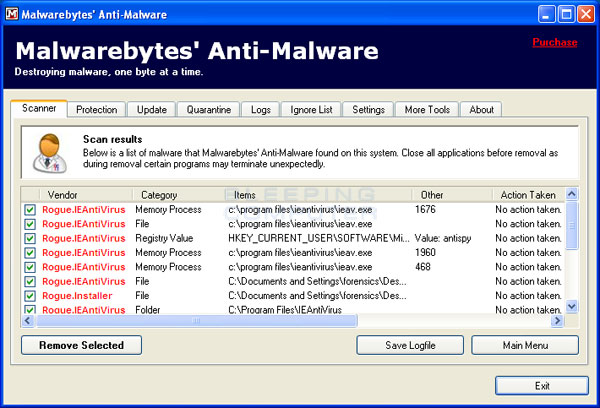This screenshot has width=600, height=408.
Task: Select the HKEY_CURRENT_USER registry item
Action: click(319, 238)
